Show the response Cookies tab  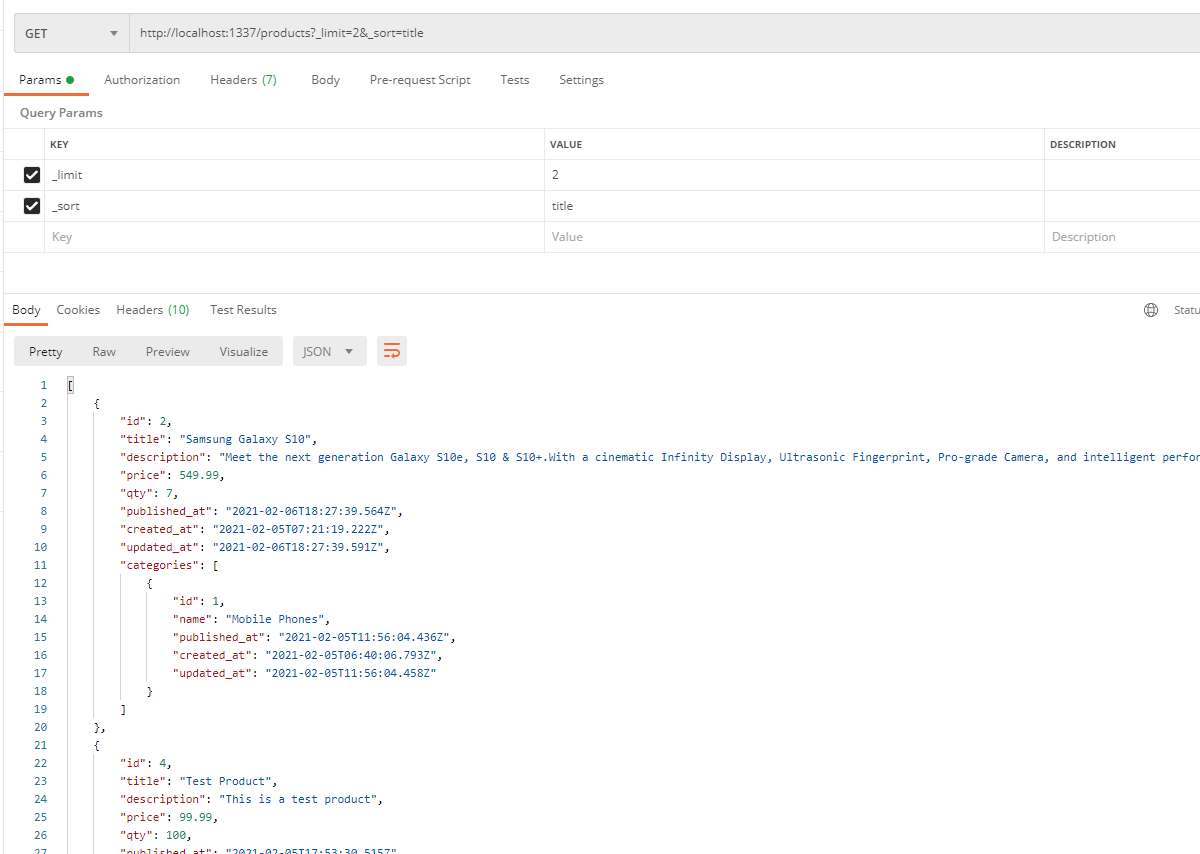[x=78, y=310]
